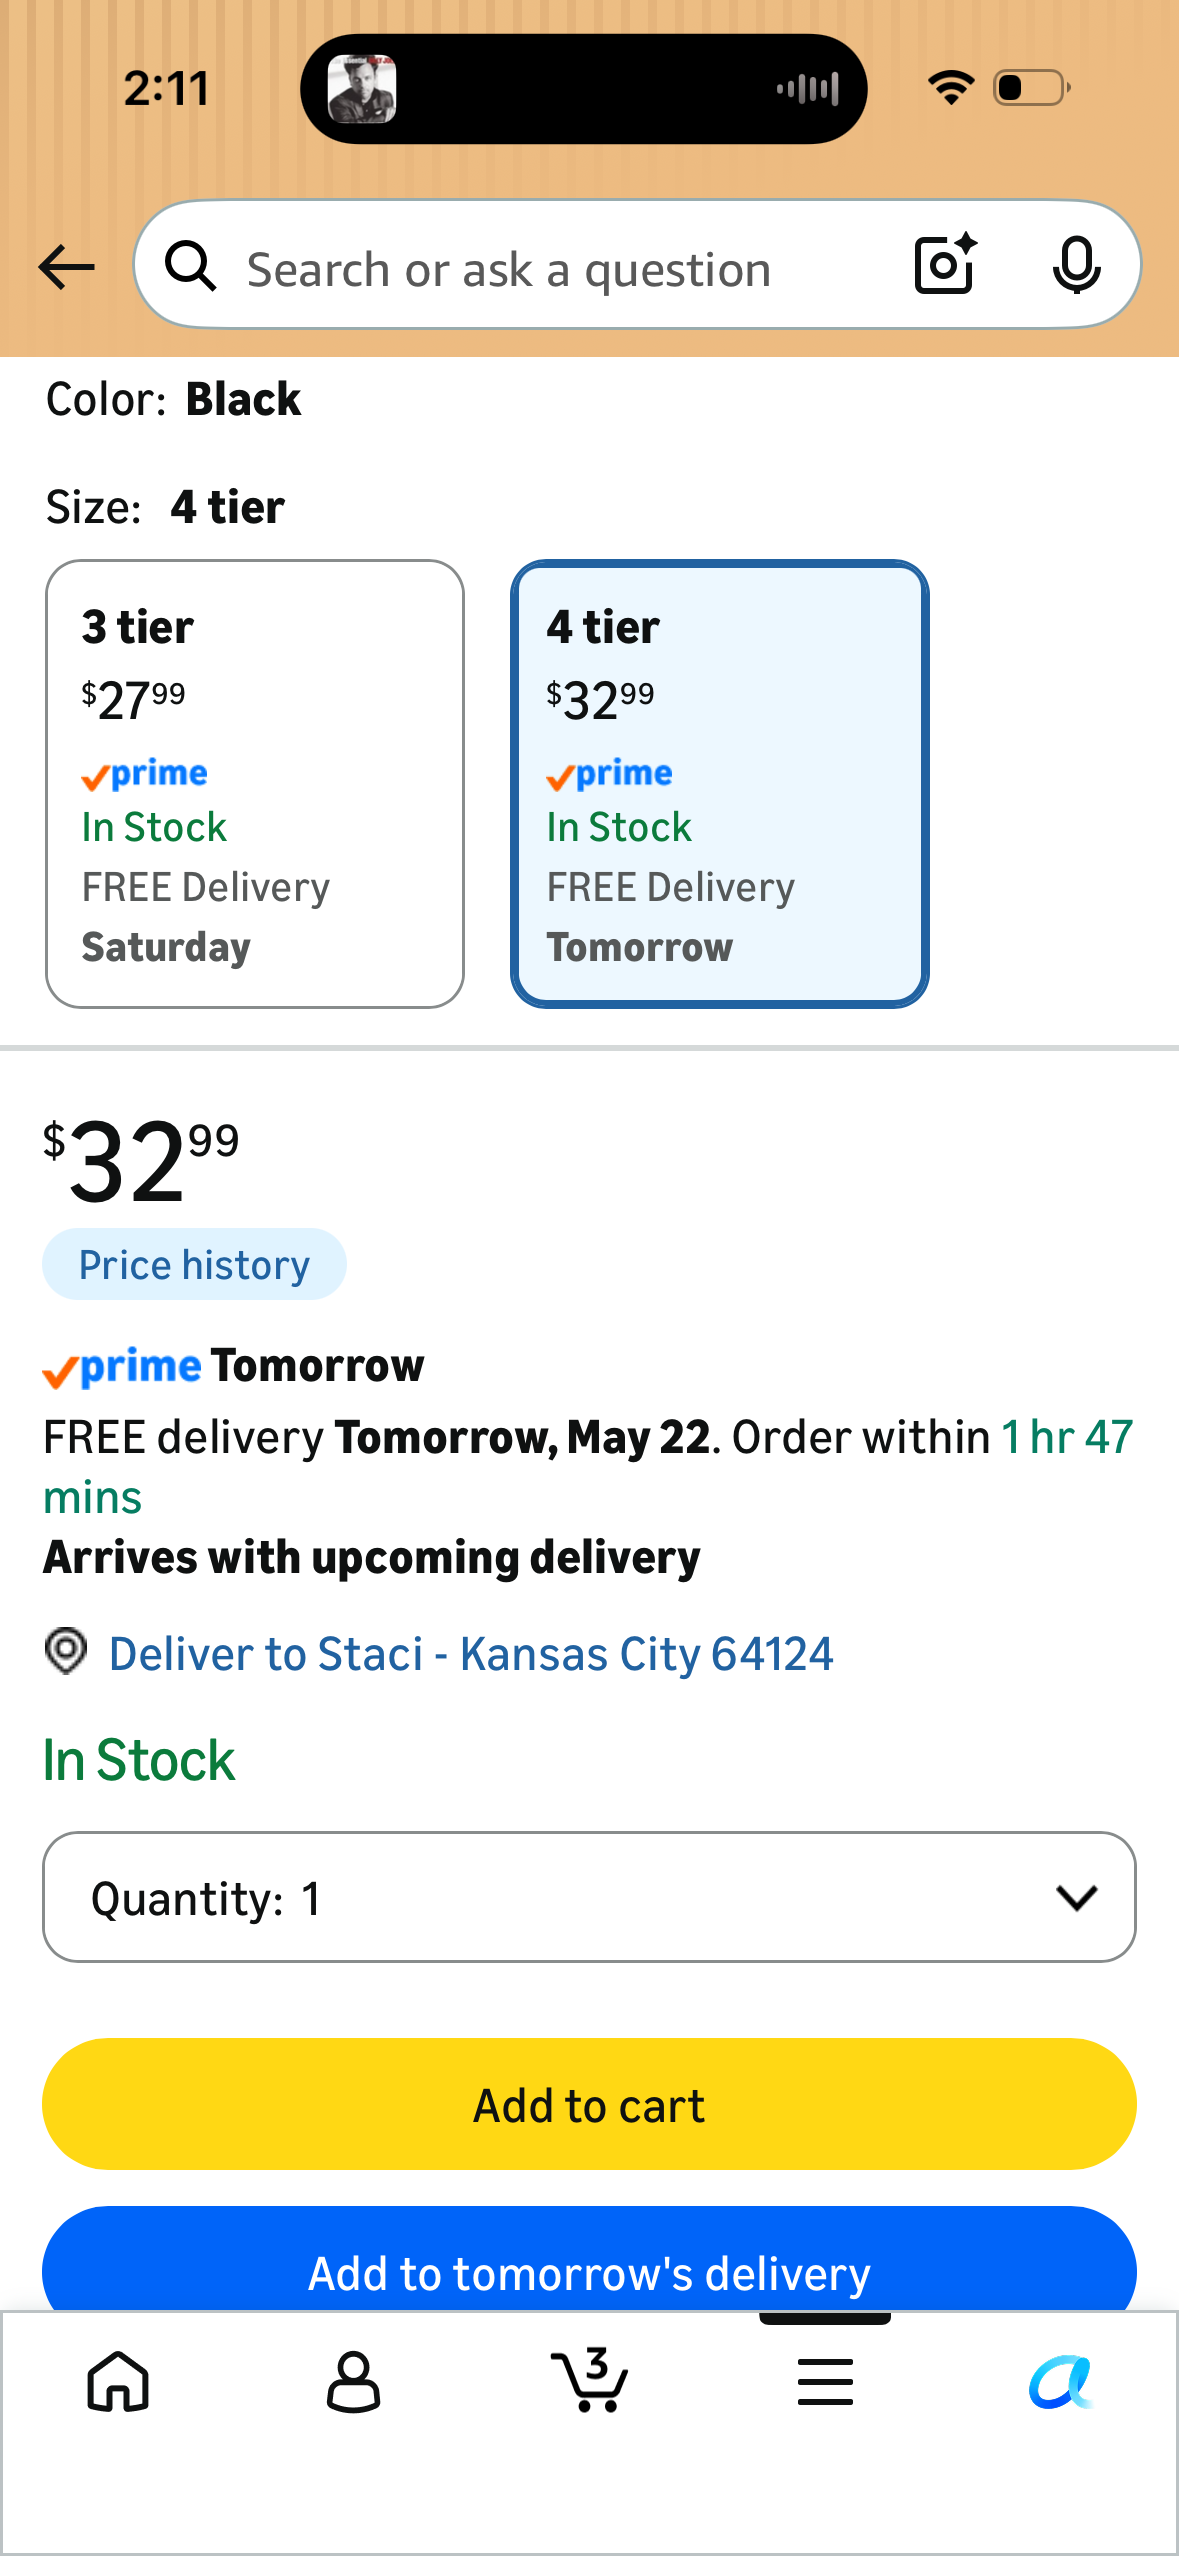1179x2556 pixels.
Task: Open shopping cart with 3 items
Action: (x=589, y=2379)
